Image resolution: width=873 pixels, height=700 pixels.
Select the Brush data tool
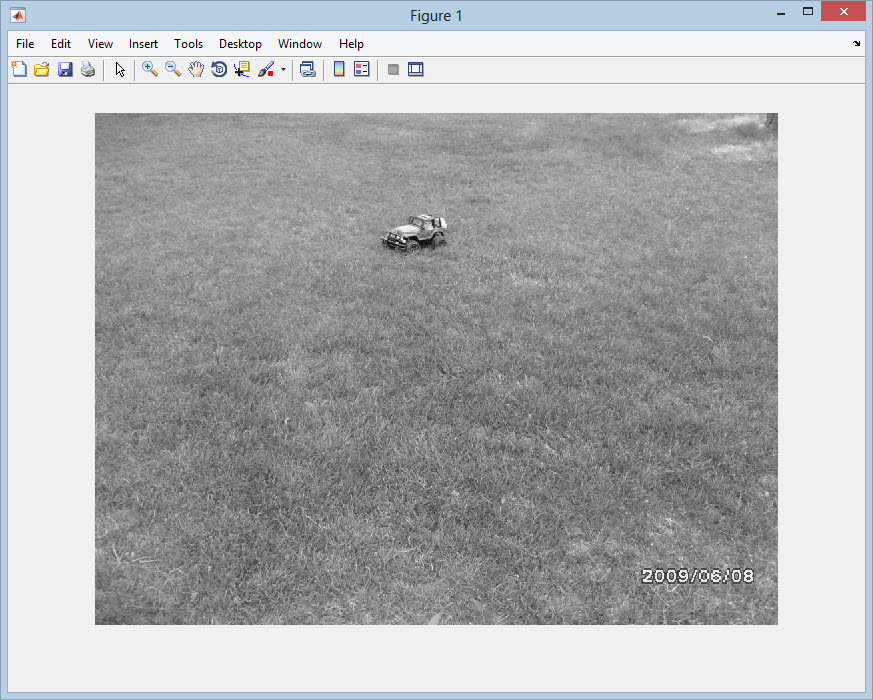tap(266, 69)
